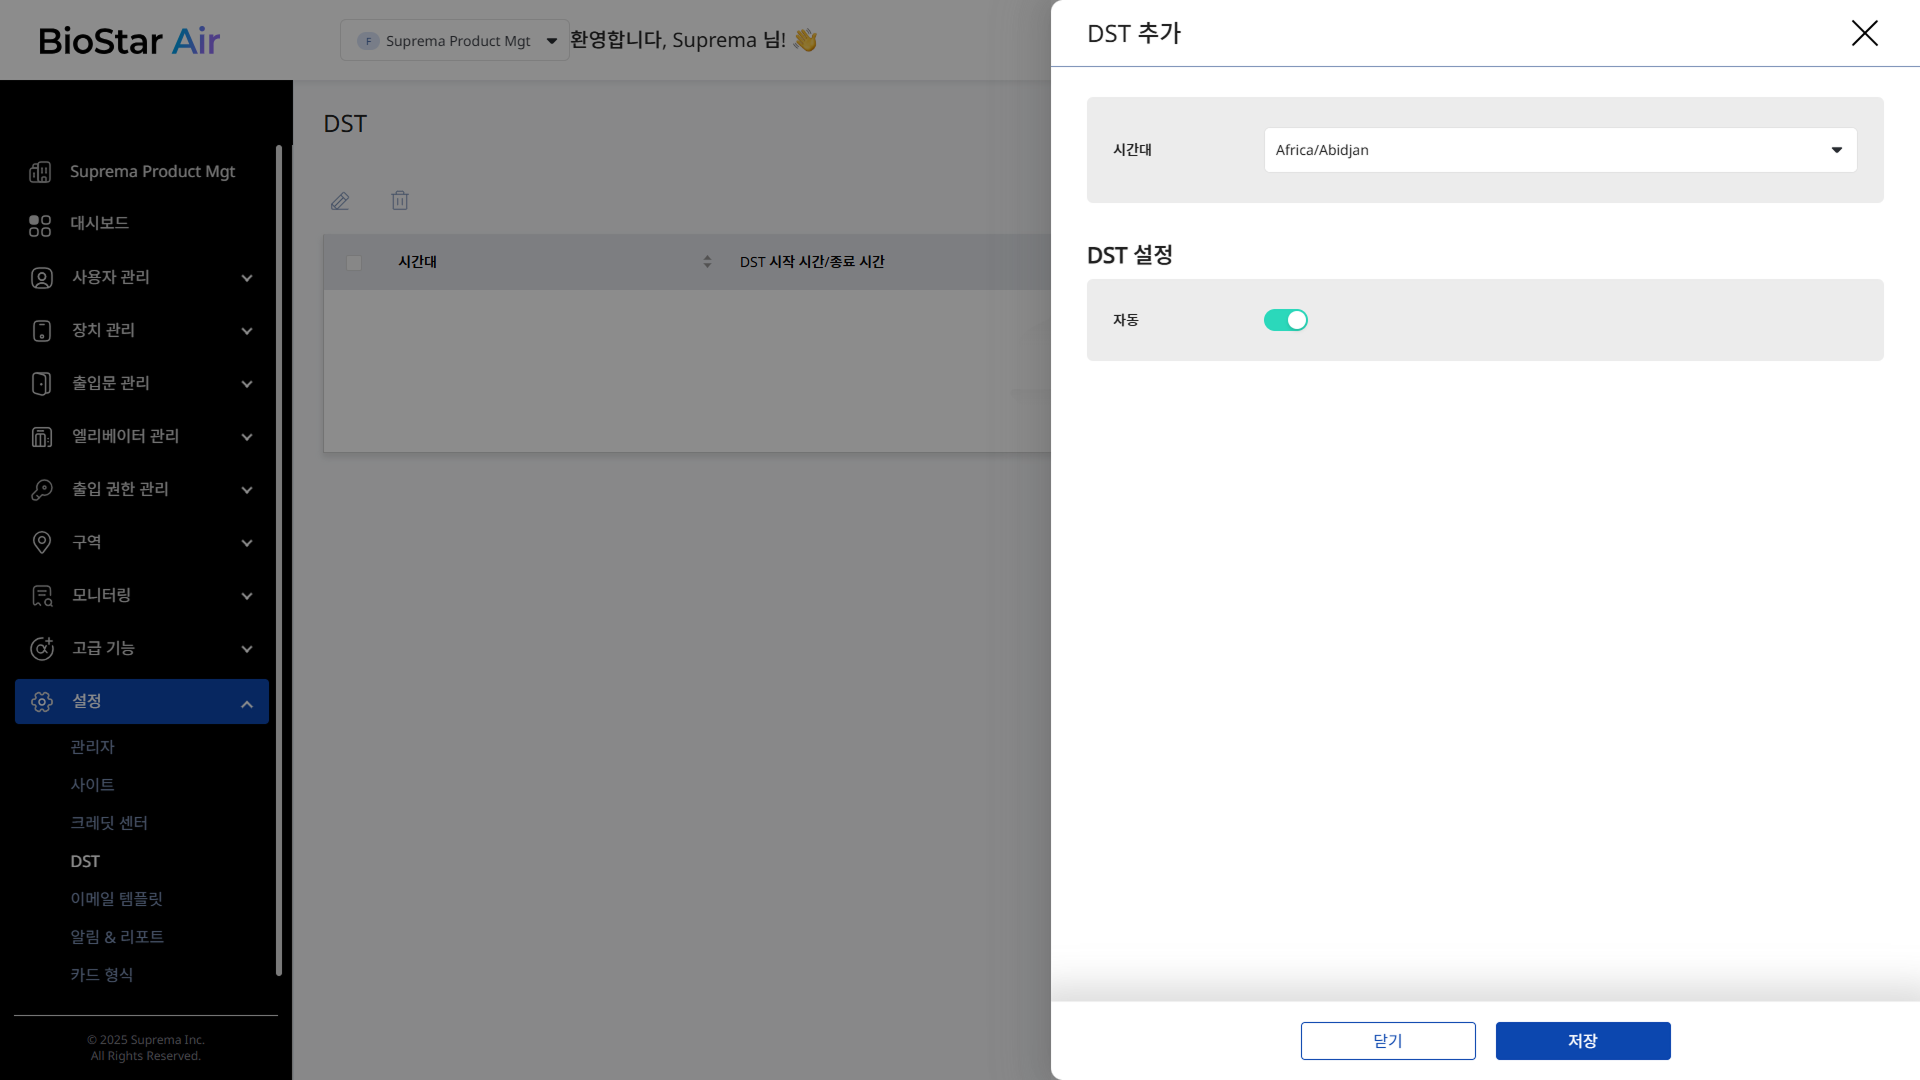Click the monitoring search icon
Screen dimensions: 1920x1080
41,596
